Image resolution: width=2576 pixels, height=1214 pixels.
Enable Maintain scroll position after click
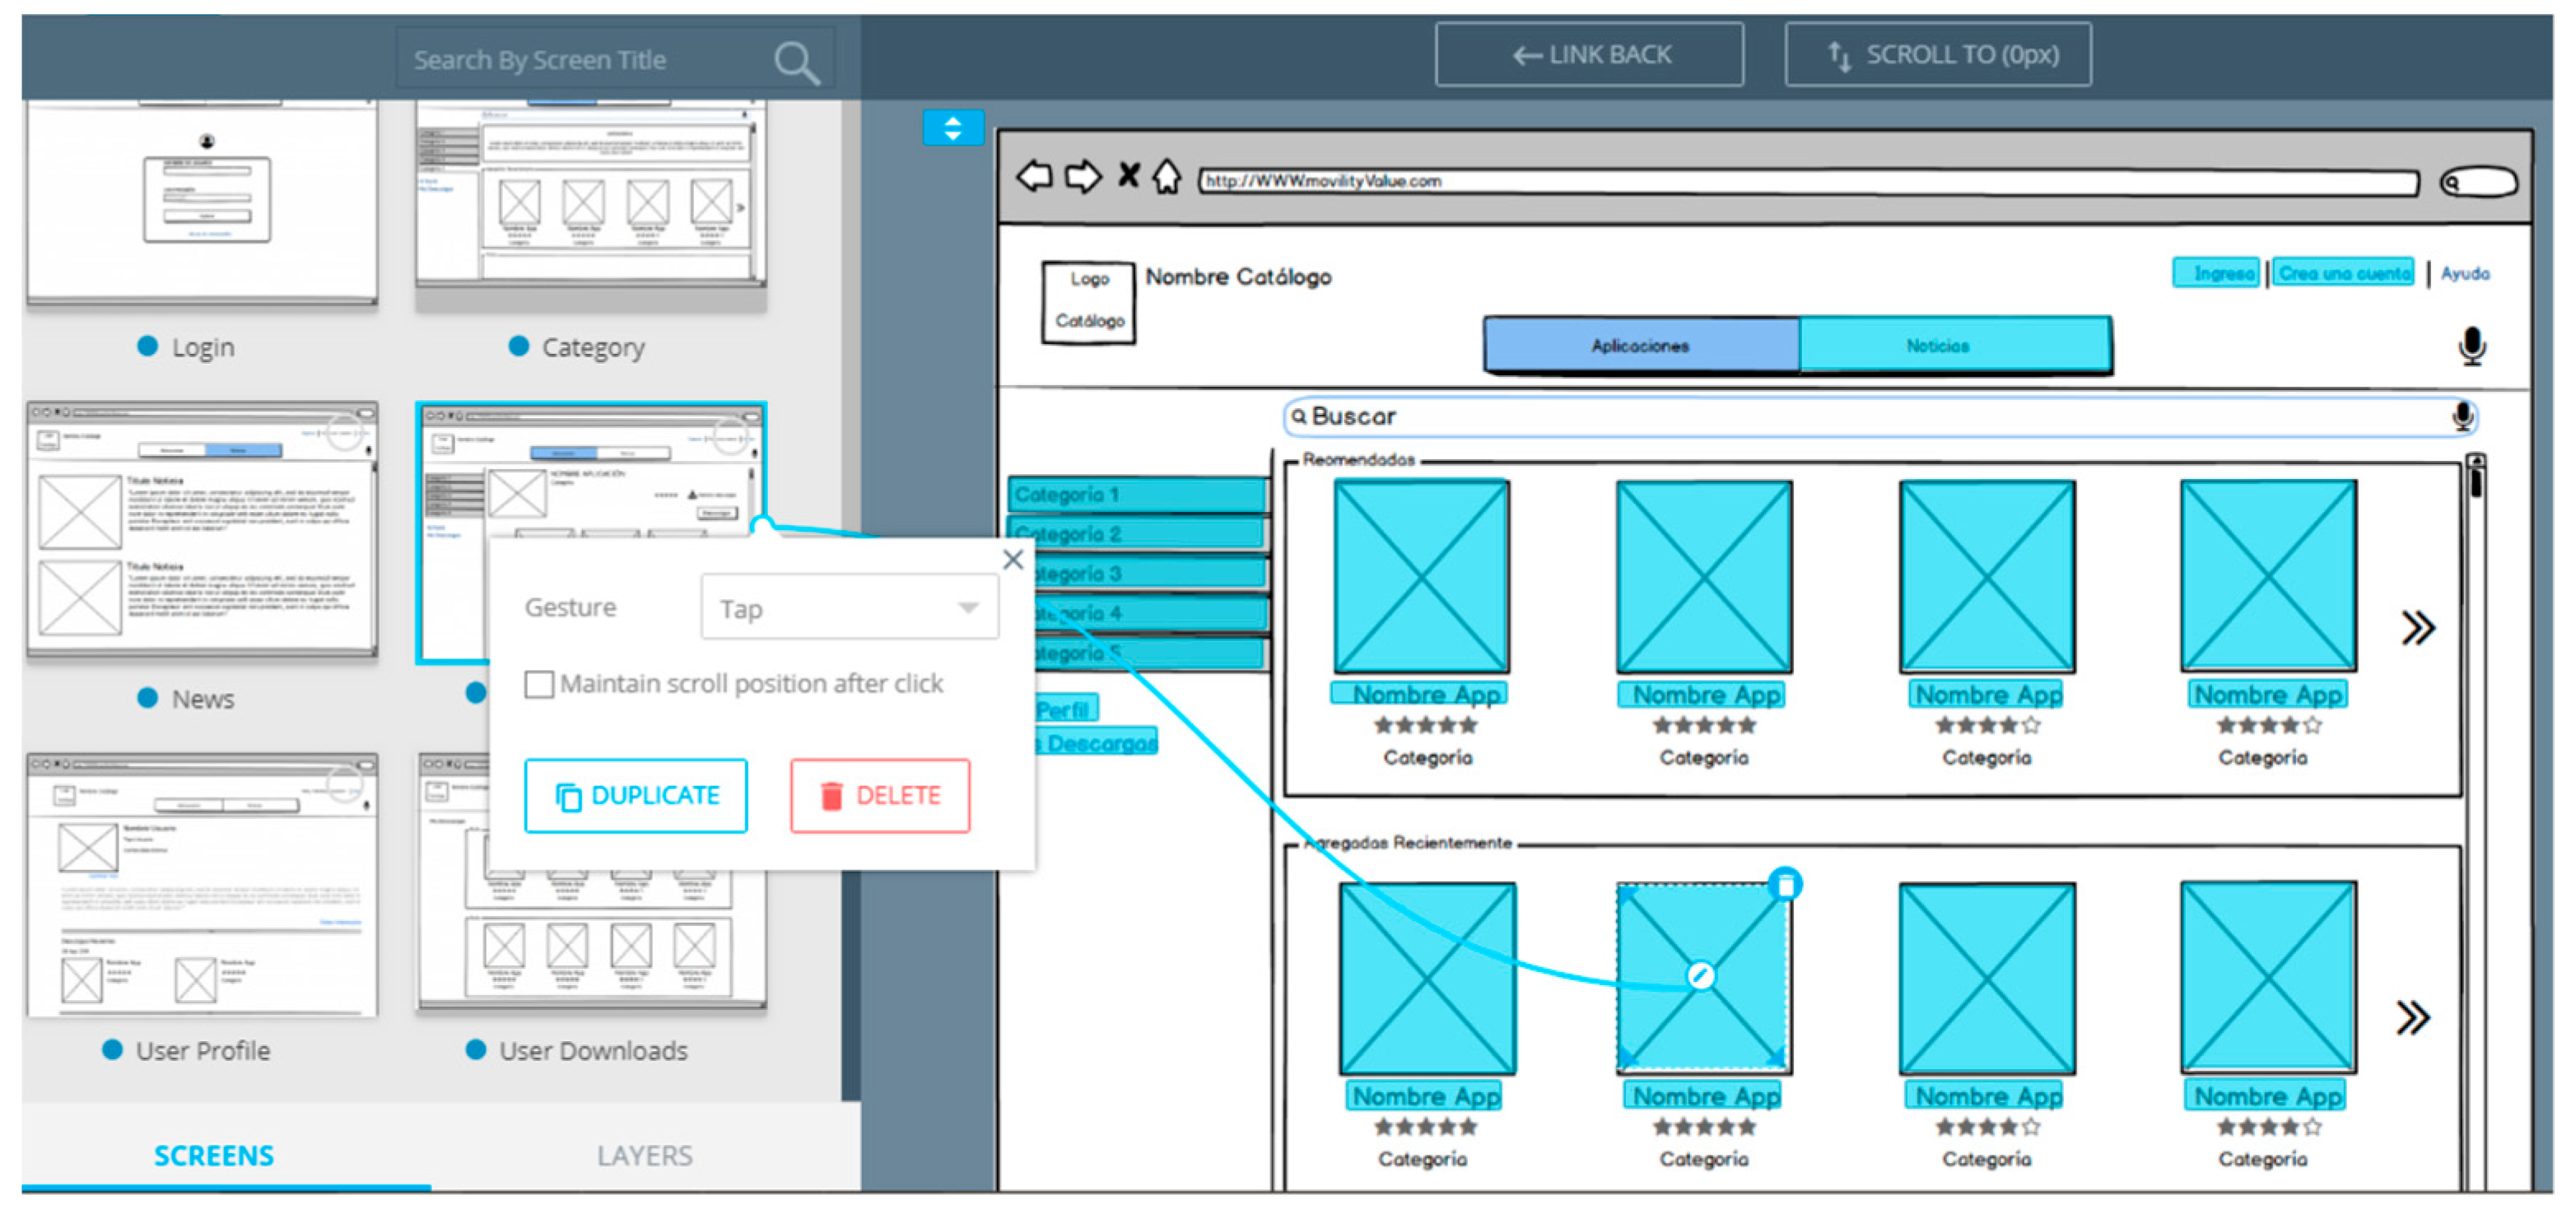539,684
